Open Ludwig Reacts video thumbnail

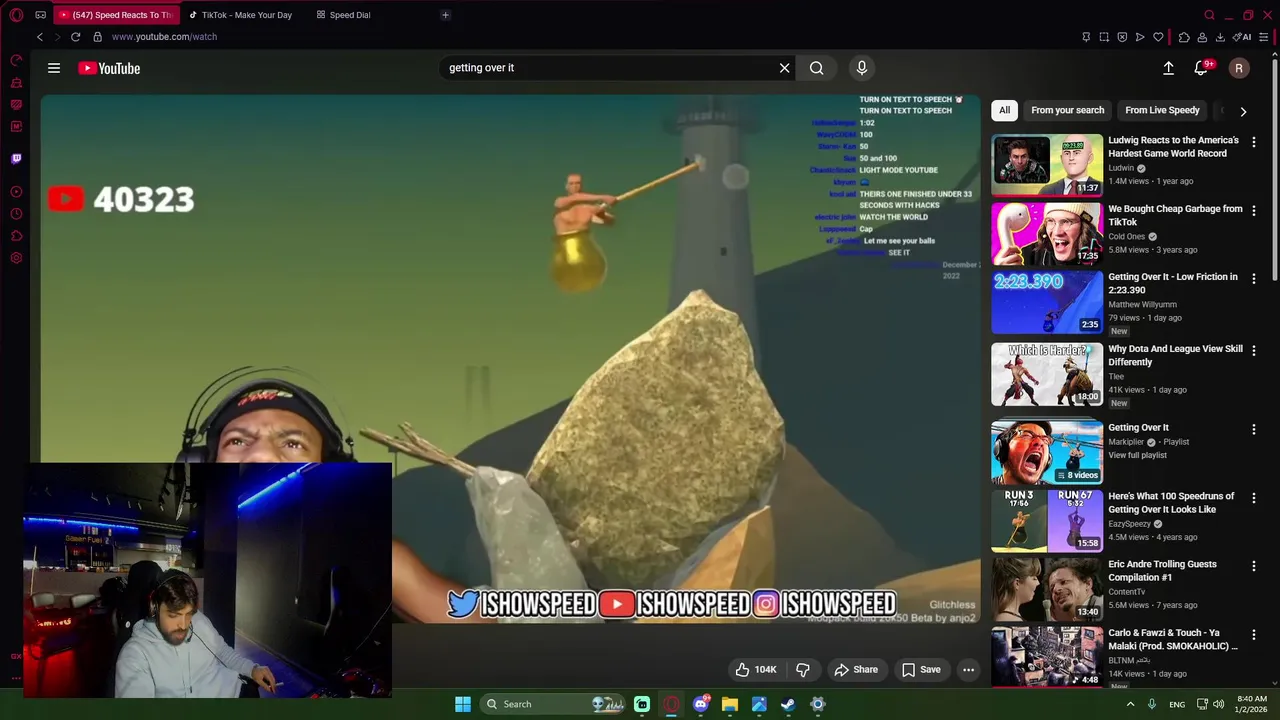1047,165
